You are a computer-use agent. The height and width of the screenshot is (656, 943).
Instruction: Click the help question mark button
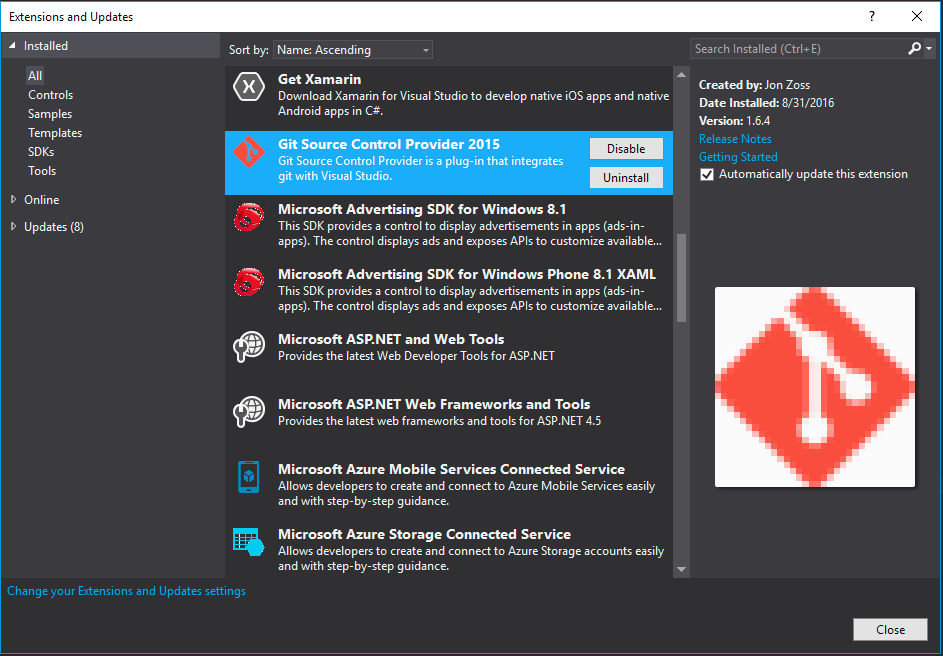click(x=872, y=16)
